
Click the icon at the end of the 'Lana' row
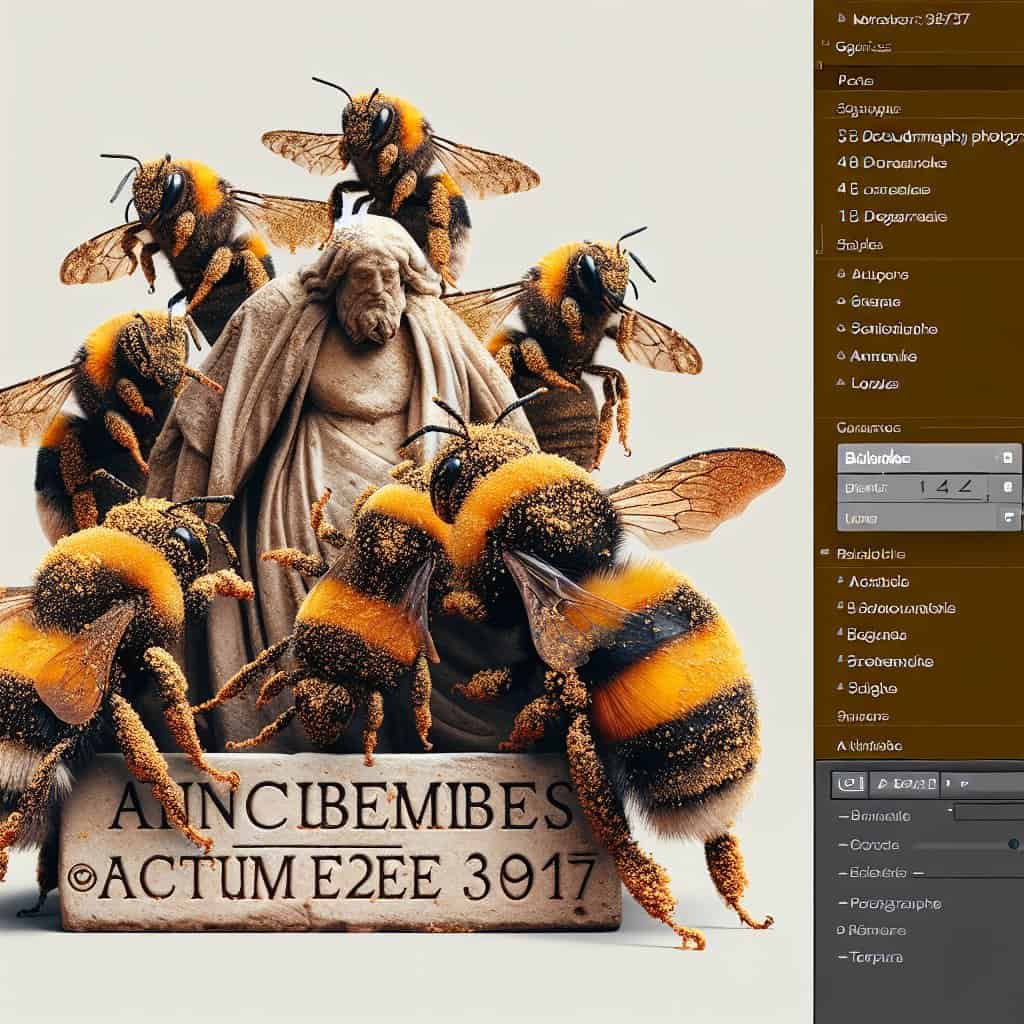pyautogui.click(x=1008, y=518)
